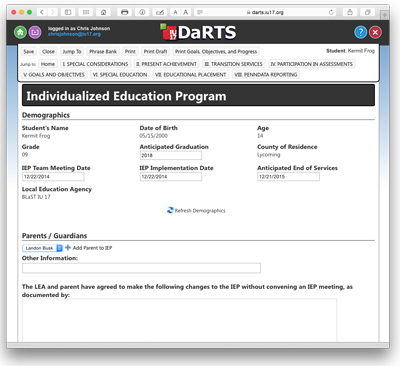Viewport: 400px width, 366px height.
Task: Click the Refresh Demographics link
Action: click(200, 211)
